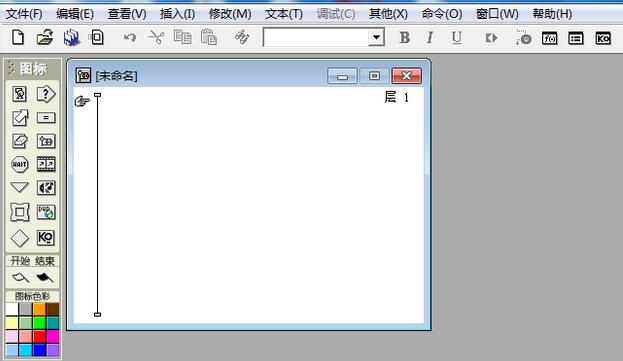Toggle Italic text formatting
Image resolution: width=623 pixels, height=361 pixels.
430,38
